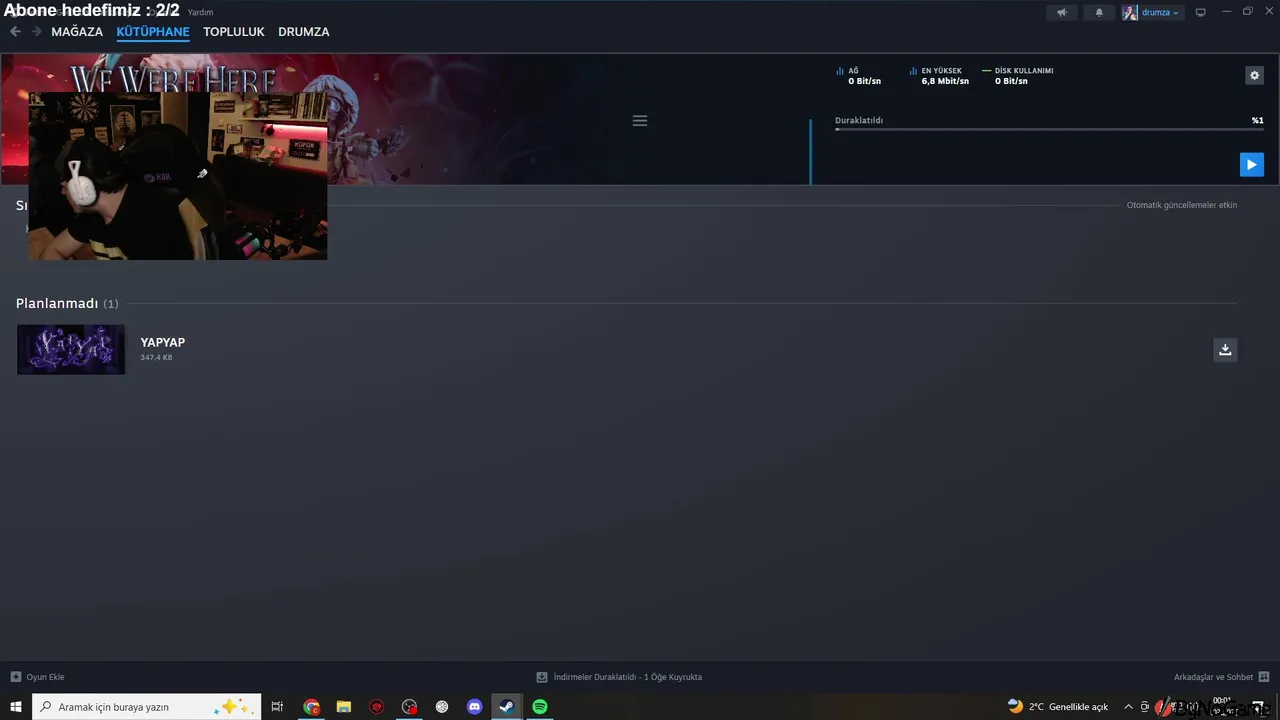The image size is (1280, 720).
Task: Click the Duraklatıldı status label
Action: point(859,120)
